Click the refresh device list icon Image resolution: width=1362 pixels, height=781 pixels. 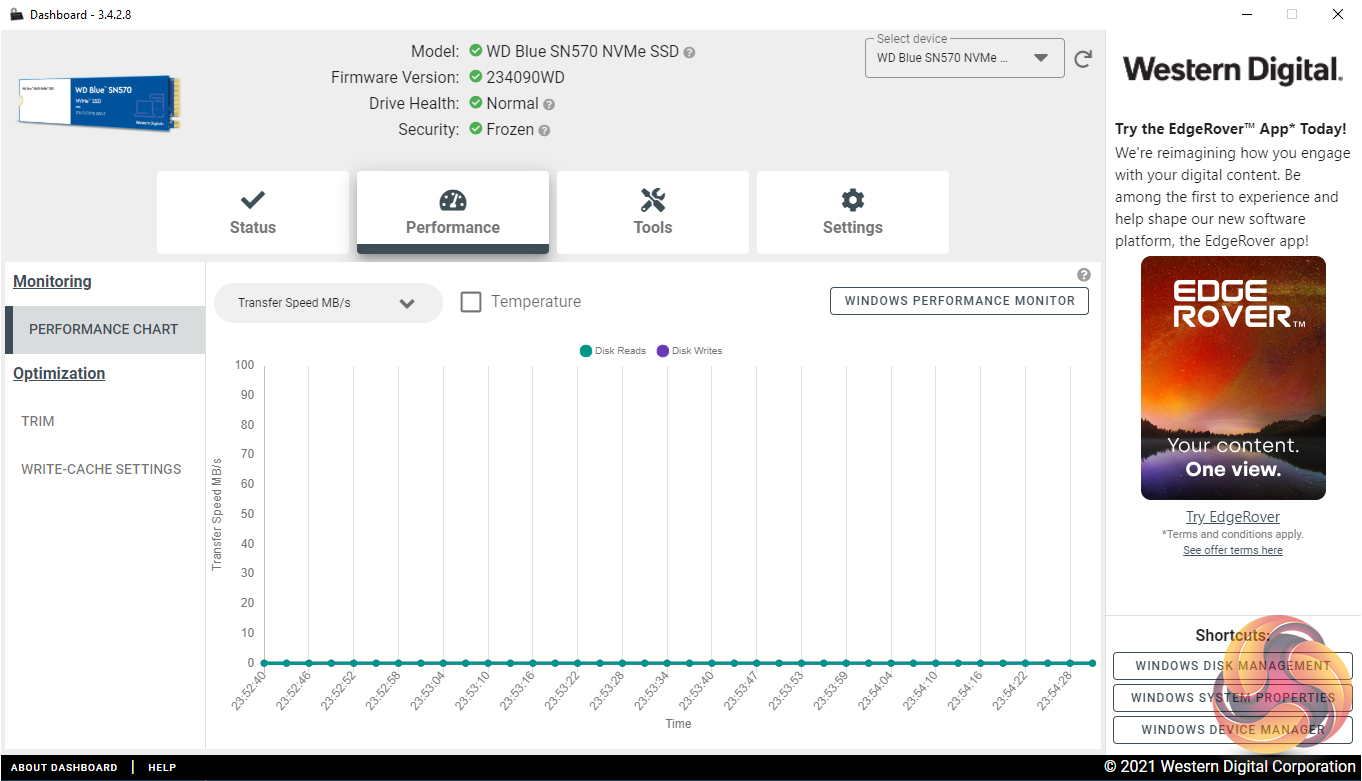[1083, 59]
